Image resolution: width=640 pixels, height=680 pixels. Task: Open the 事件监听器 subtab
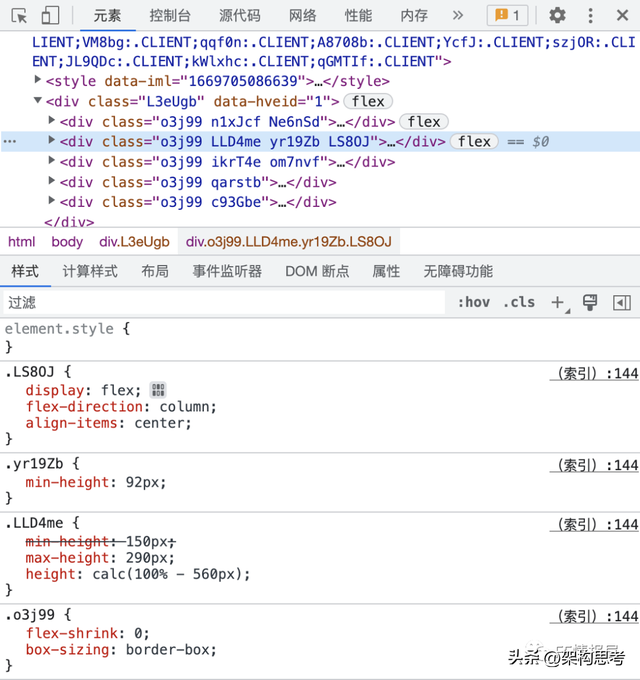coord(227,271)
